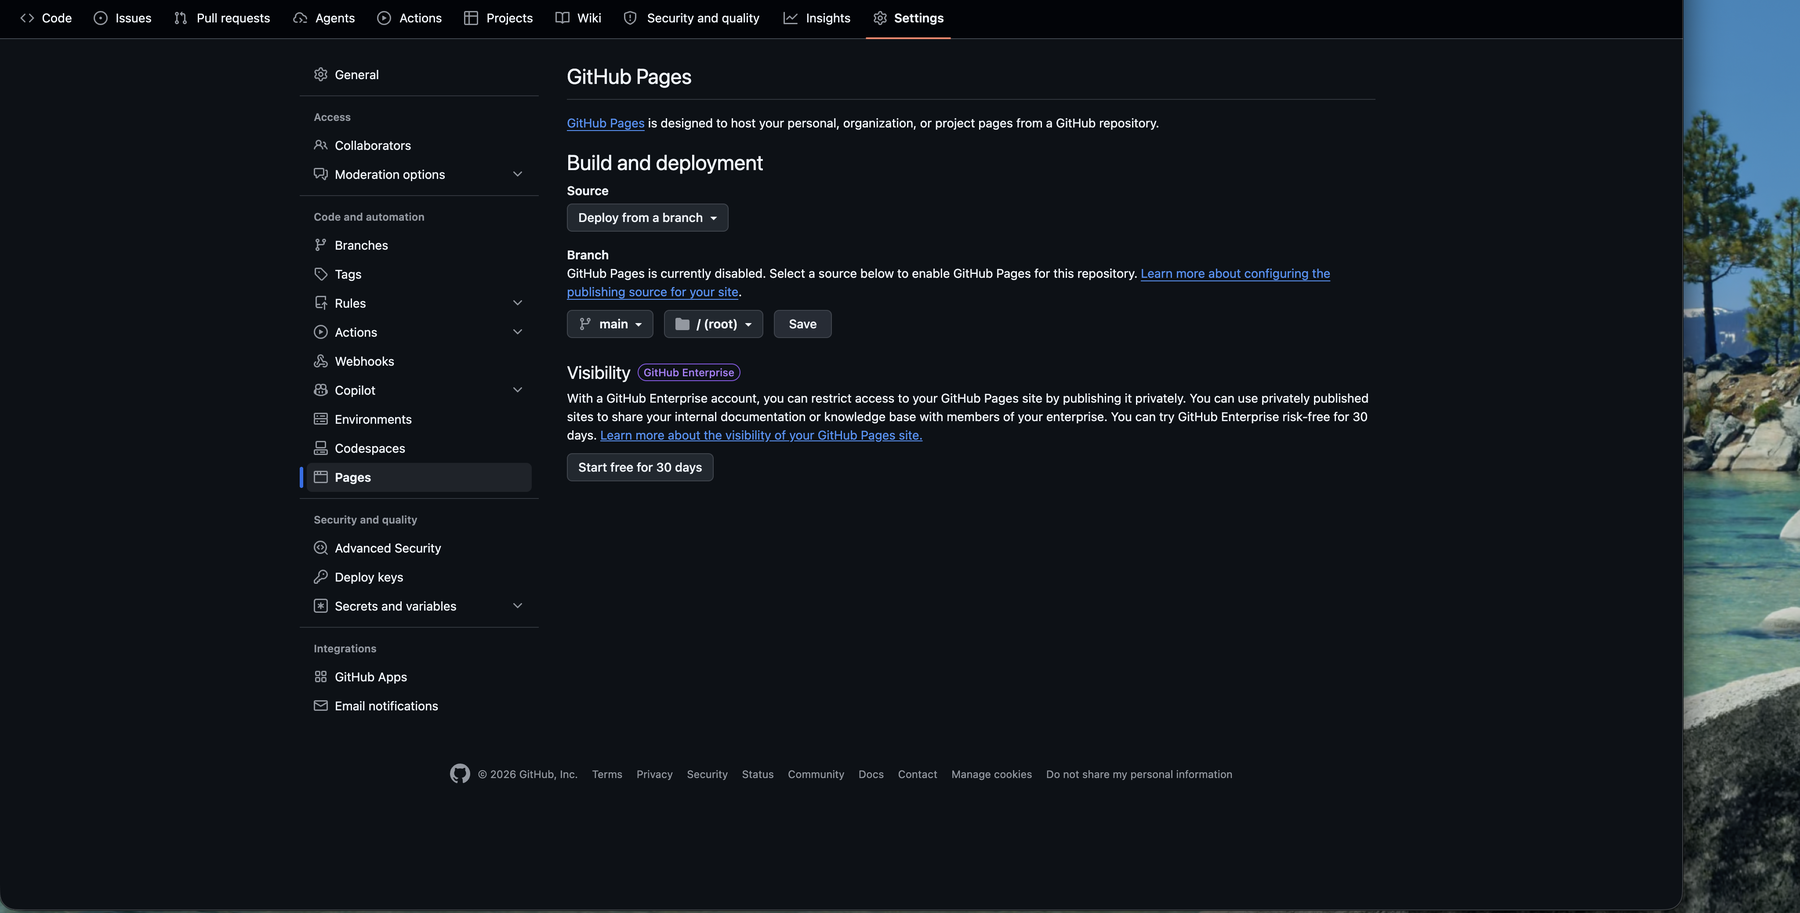The image size is (1800, 913).
Task: Open the Environments settings page
Action: point(419,420)
